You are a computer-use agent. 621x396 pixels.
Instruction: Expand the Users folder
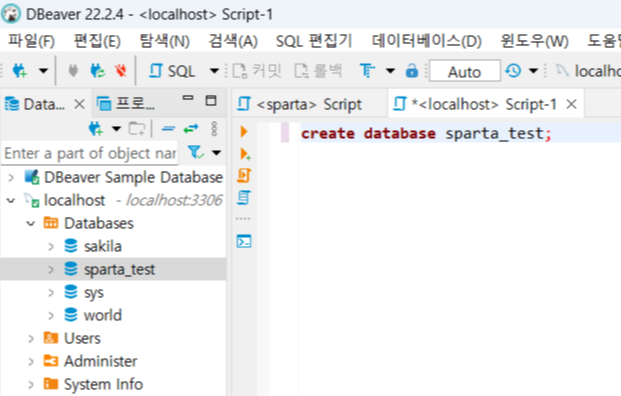[x=31, y=339]
